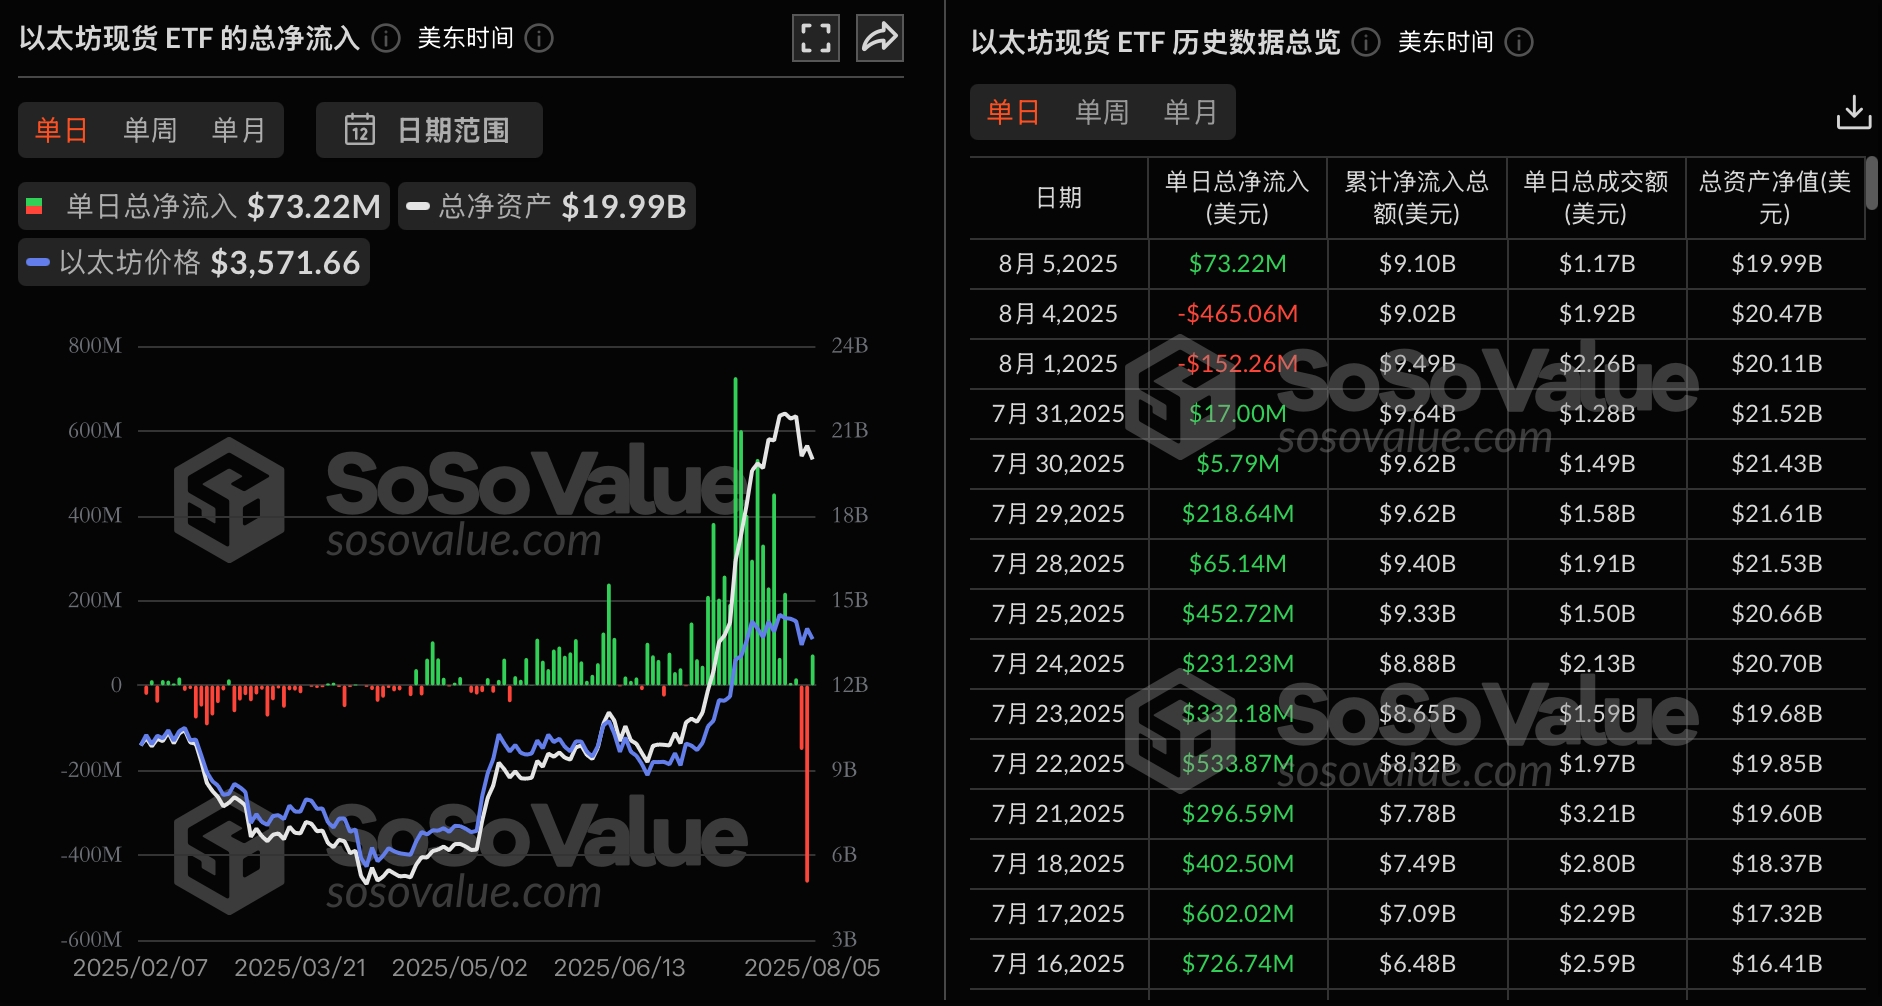Screen dimensions: 1882x1006
Task: Click info icon next to right 美东时间
Action: point(1519,42)
